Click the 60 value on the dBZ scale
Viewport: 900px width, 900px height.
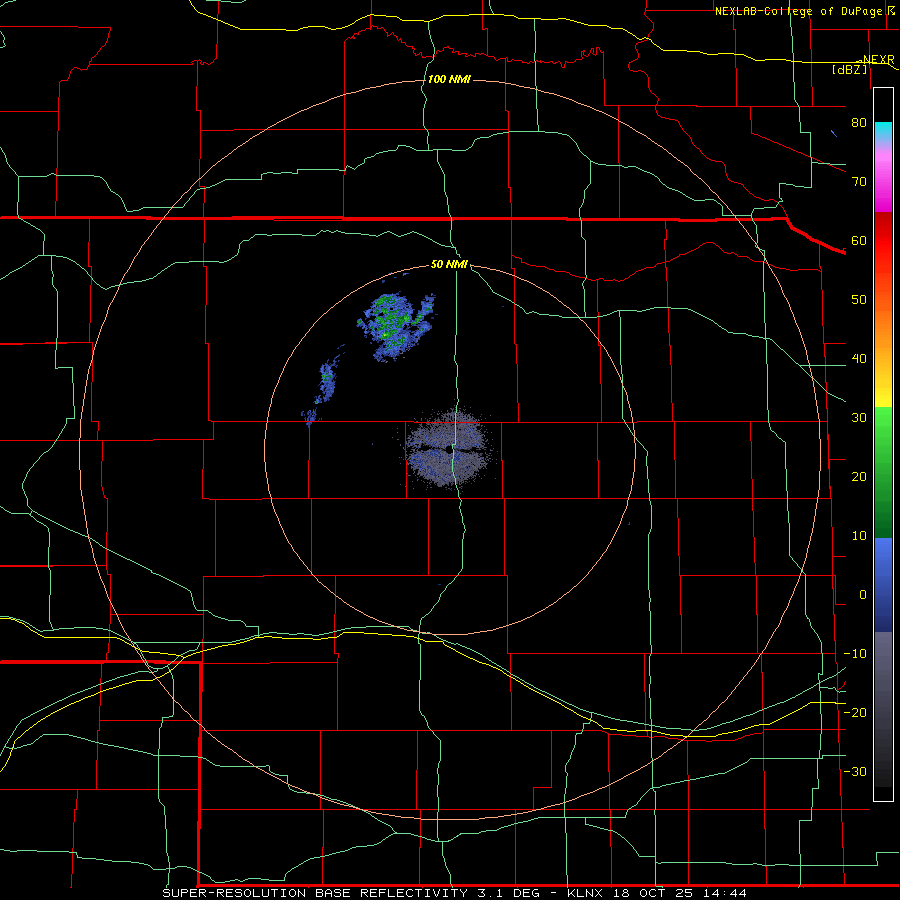coord(859,240)
